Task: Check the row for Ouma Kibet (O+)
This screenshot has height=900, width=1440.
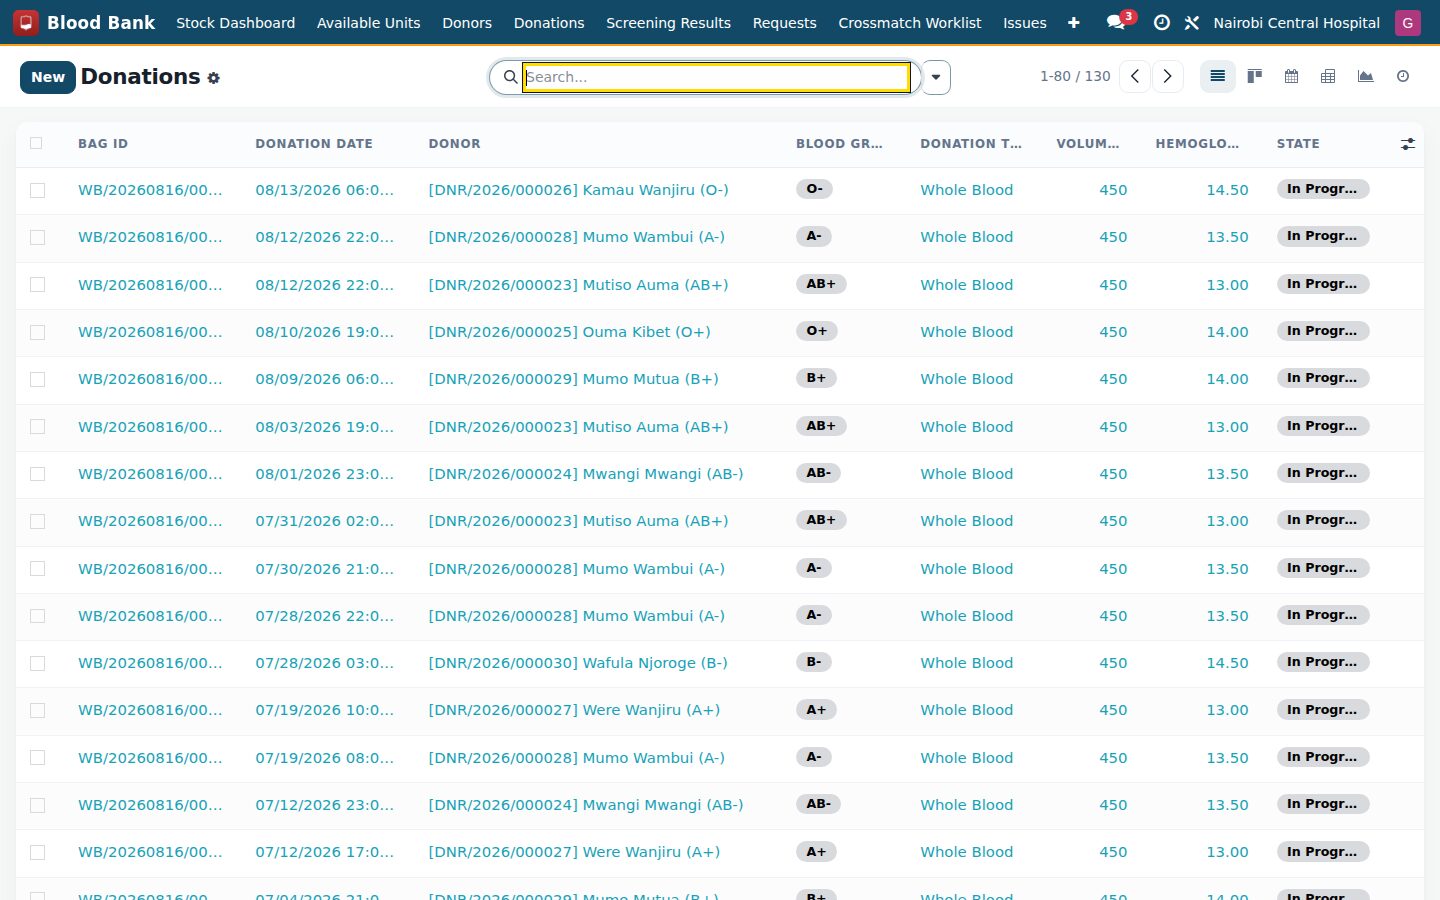Action: (37, 332)
